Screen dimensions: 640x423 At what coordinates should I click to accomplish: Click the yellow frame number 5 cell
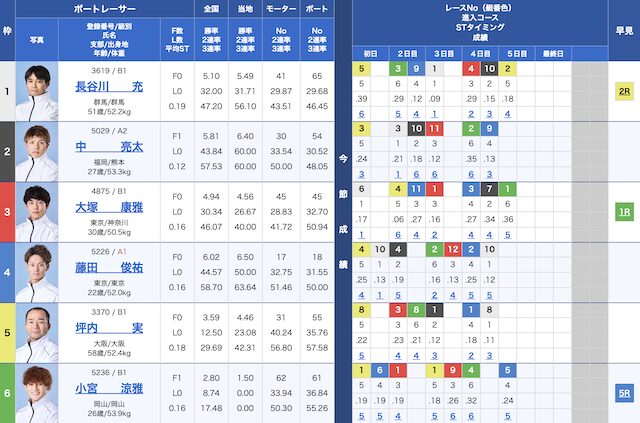pos(8,332)
